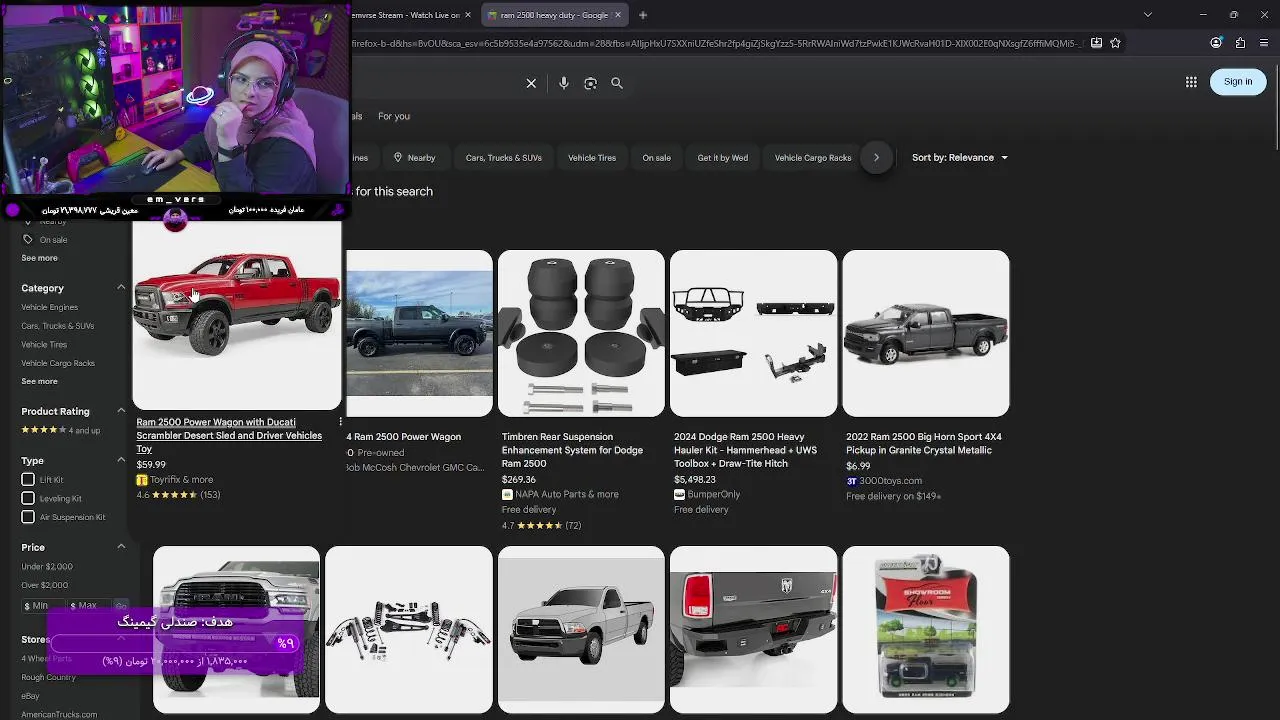Click the Nearby location pin chip icon

[x=397, y=157]
